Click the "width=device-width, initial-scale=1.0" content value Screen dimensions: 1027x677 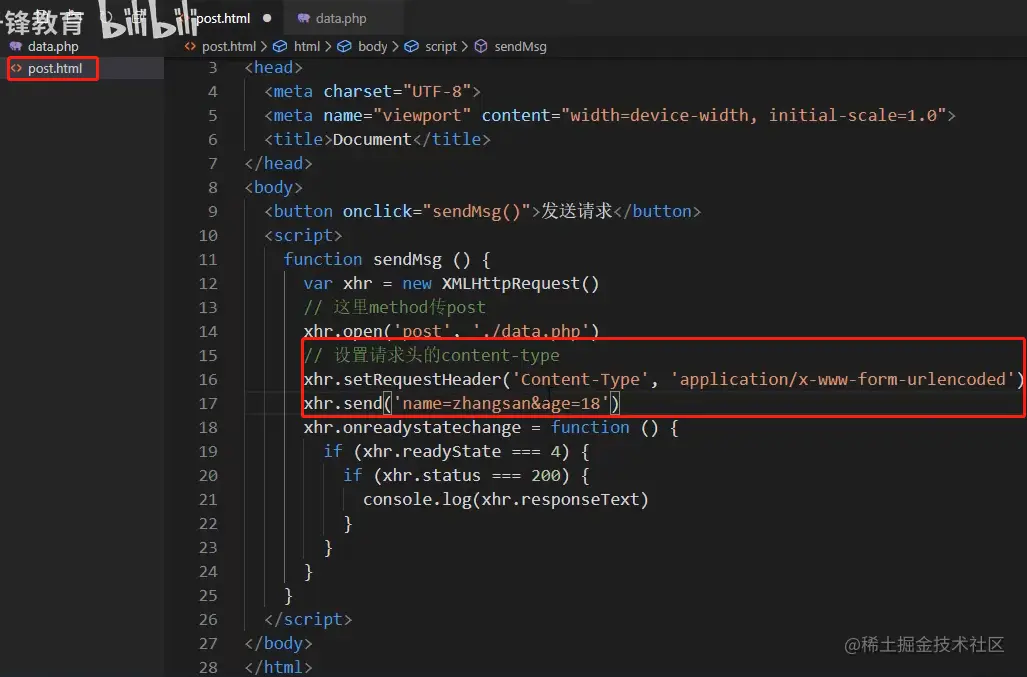pyautogui.click(x=753, y=116)
